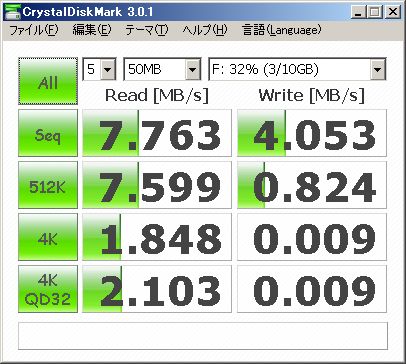Select the 512K read result 7.599
Image resolution: width=406 pixels, height=364 pixels.
[x=157, y=185]
